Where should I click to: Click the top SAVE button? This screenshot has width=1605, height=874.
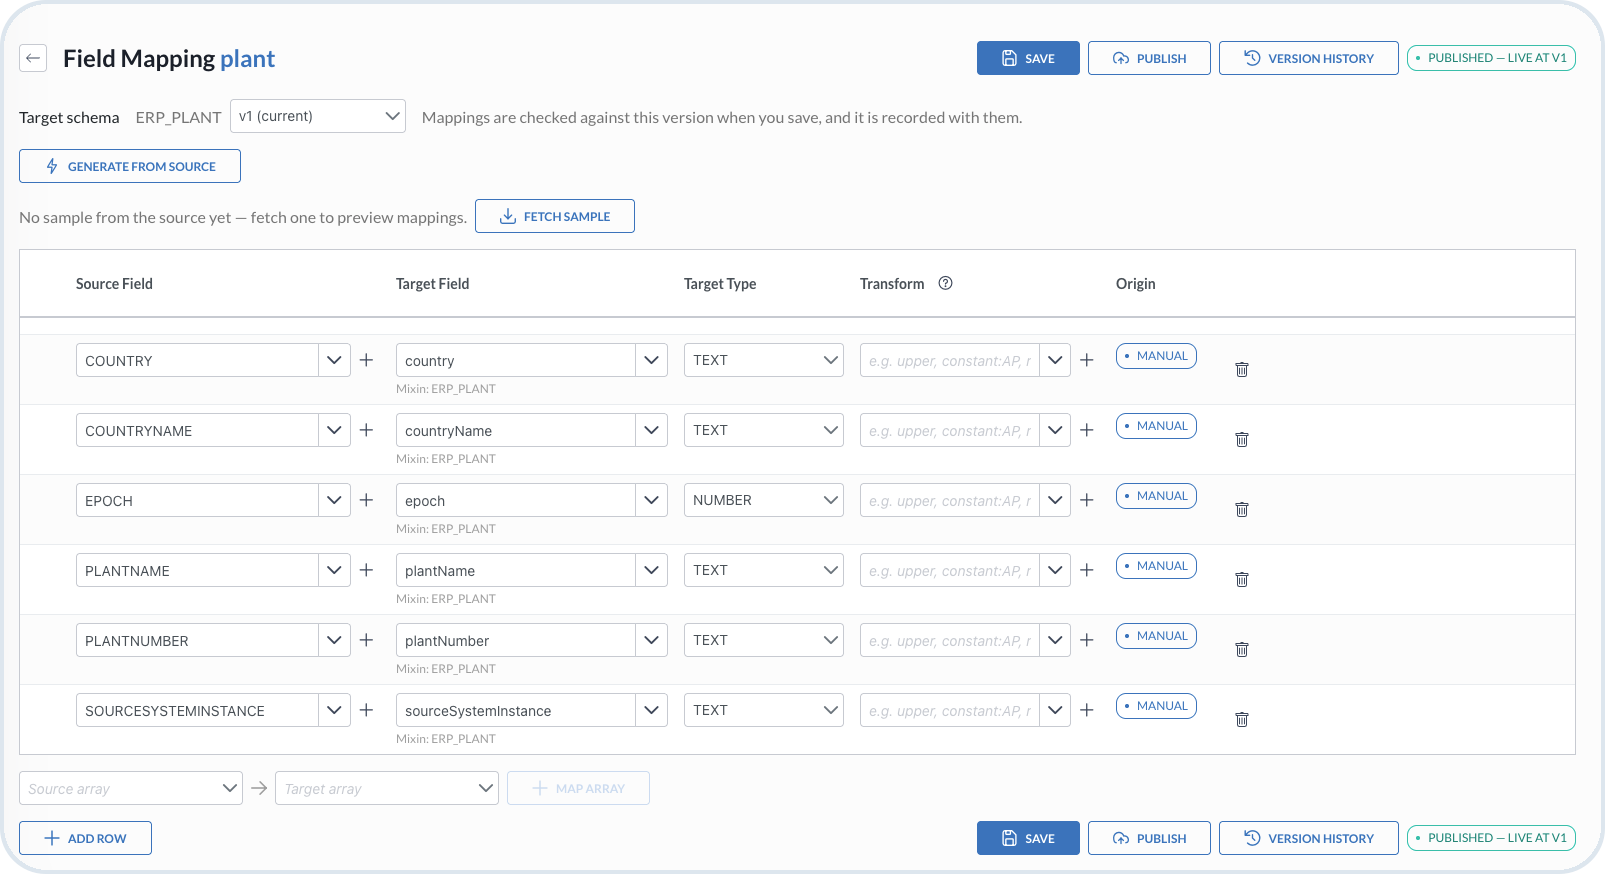(1028, 58)
